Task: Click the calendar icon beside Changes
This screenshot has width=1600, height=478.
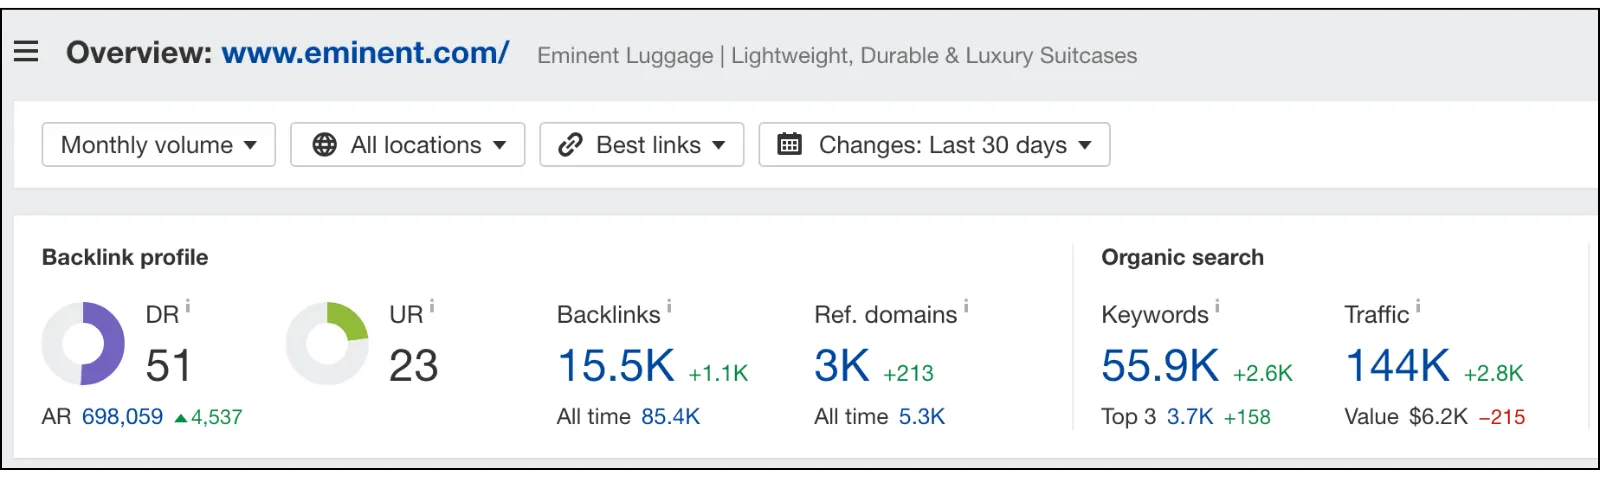Action: pyautogui.click(x=789, y=144)
